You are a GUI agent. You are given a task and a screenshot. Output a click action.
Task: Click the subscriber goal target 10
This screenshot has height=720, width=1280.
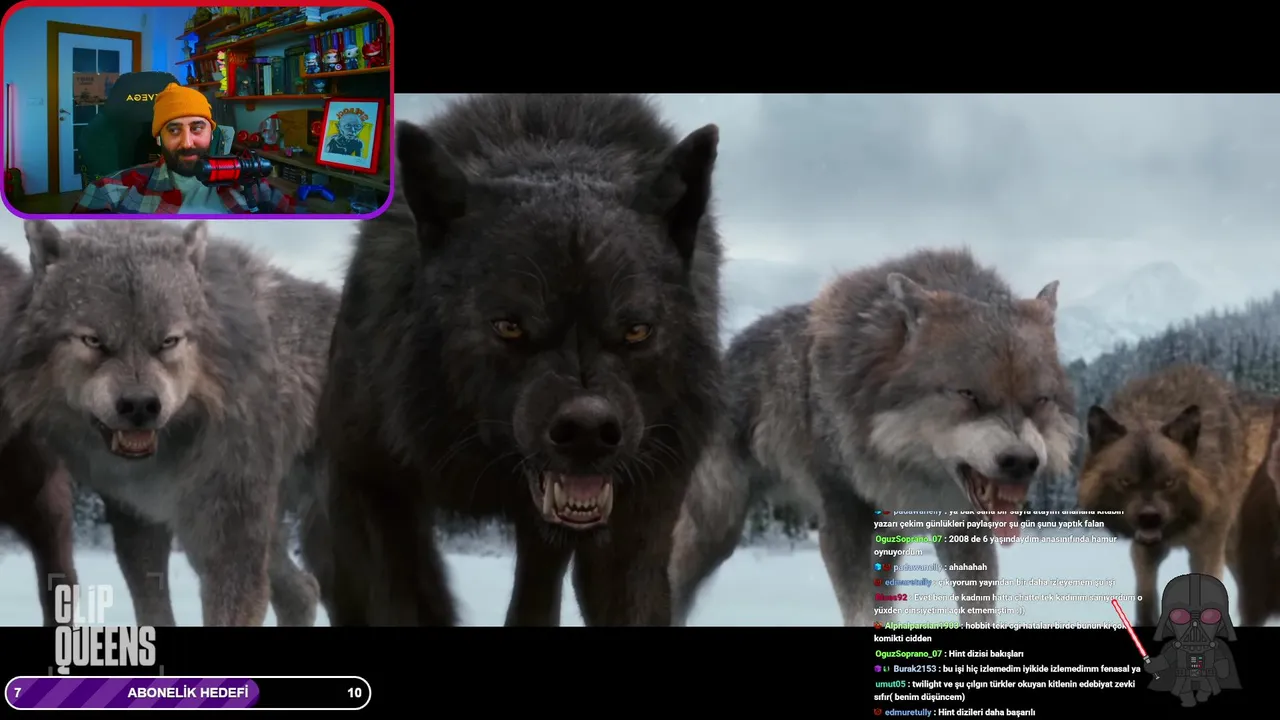coord(354,693)
